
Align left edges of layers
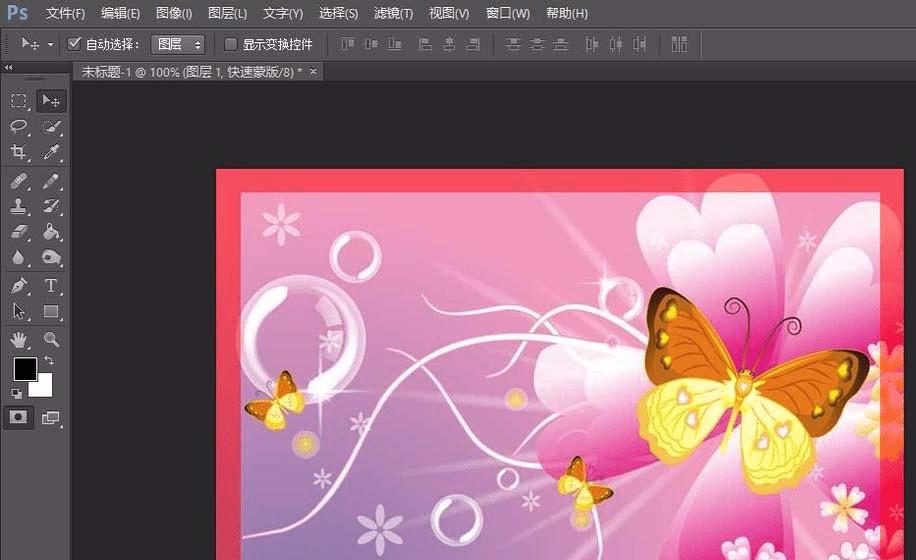(x=425, y=44)
